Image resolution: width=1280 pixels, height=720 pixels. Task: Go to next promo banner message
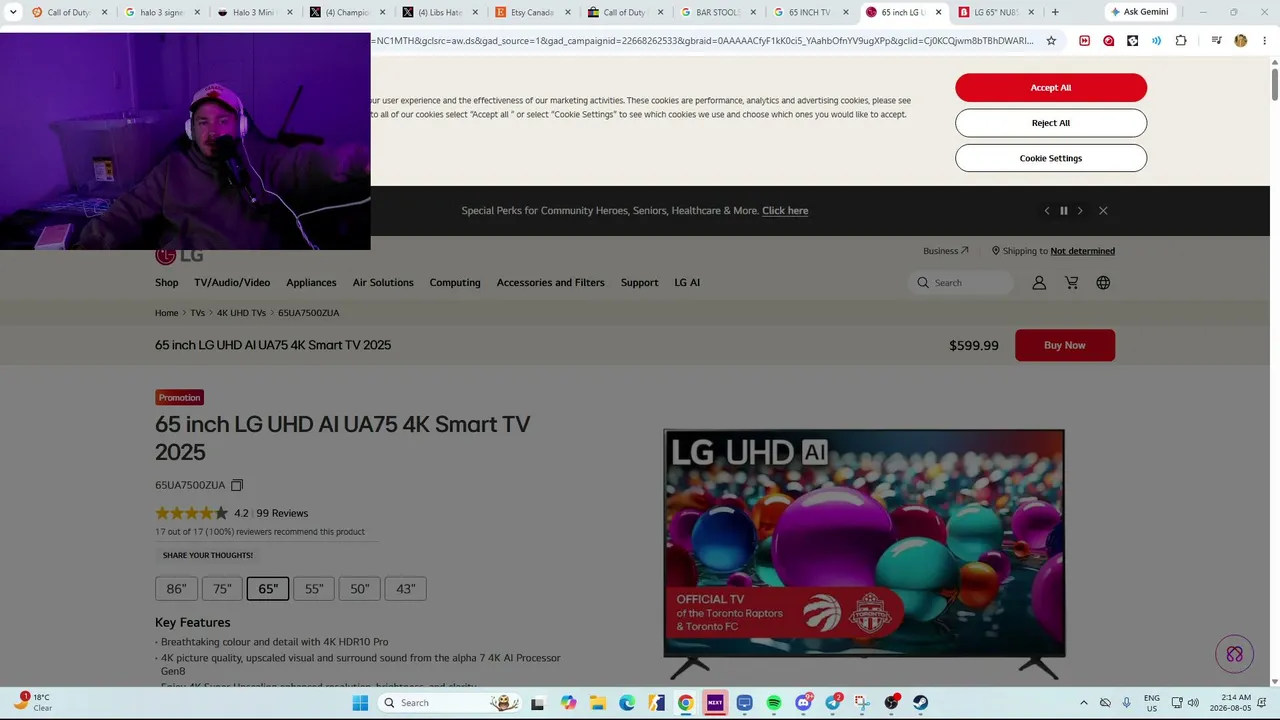(1080, 211)
